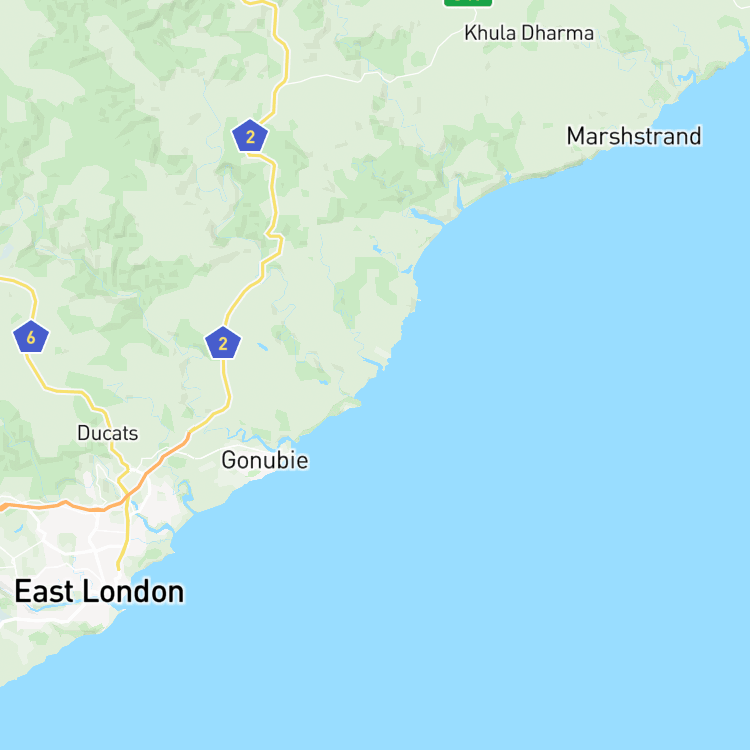Click the small blue lake beside lower route 2 shield
Viewport: 750px width, 750px height.
click(262, 346)
